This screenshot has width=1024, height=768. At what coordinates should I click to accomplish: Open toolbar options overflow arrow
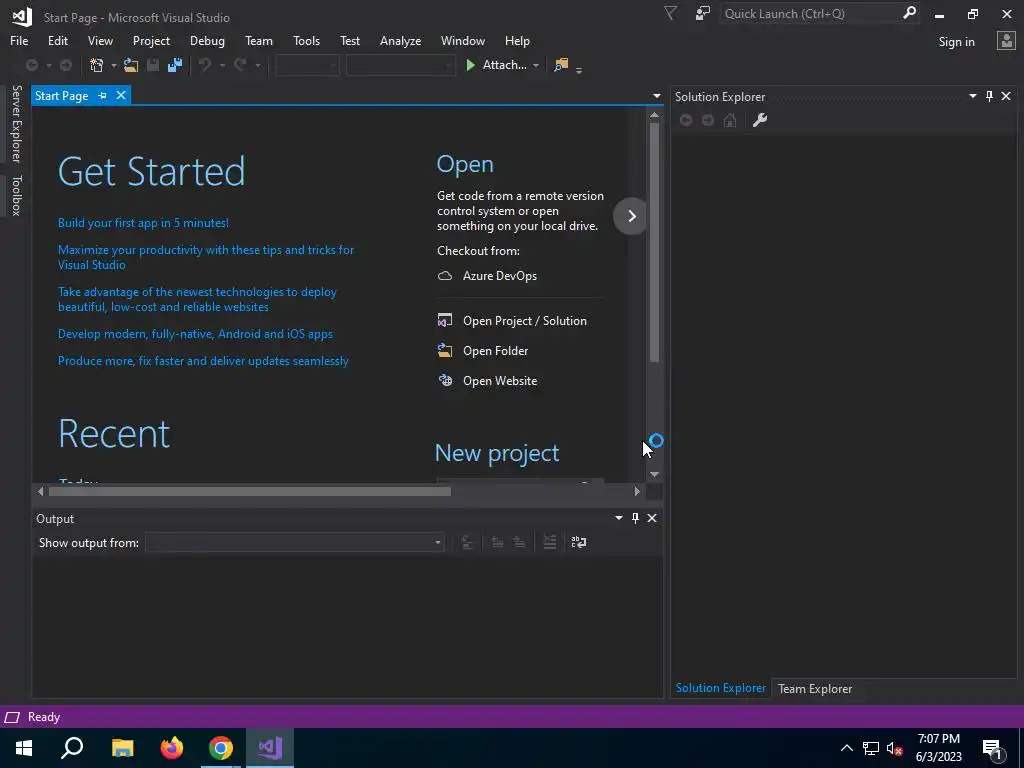click(579, 69)
